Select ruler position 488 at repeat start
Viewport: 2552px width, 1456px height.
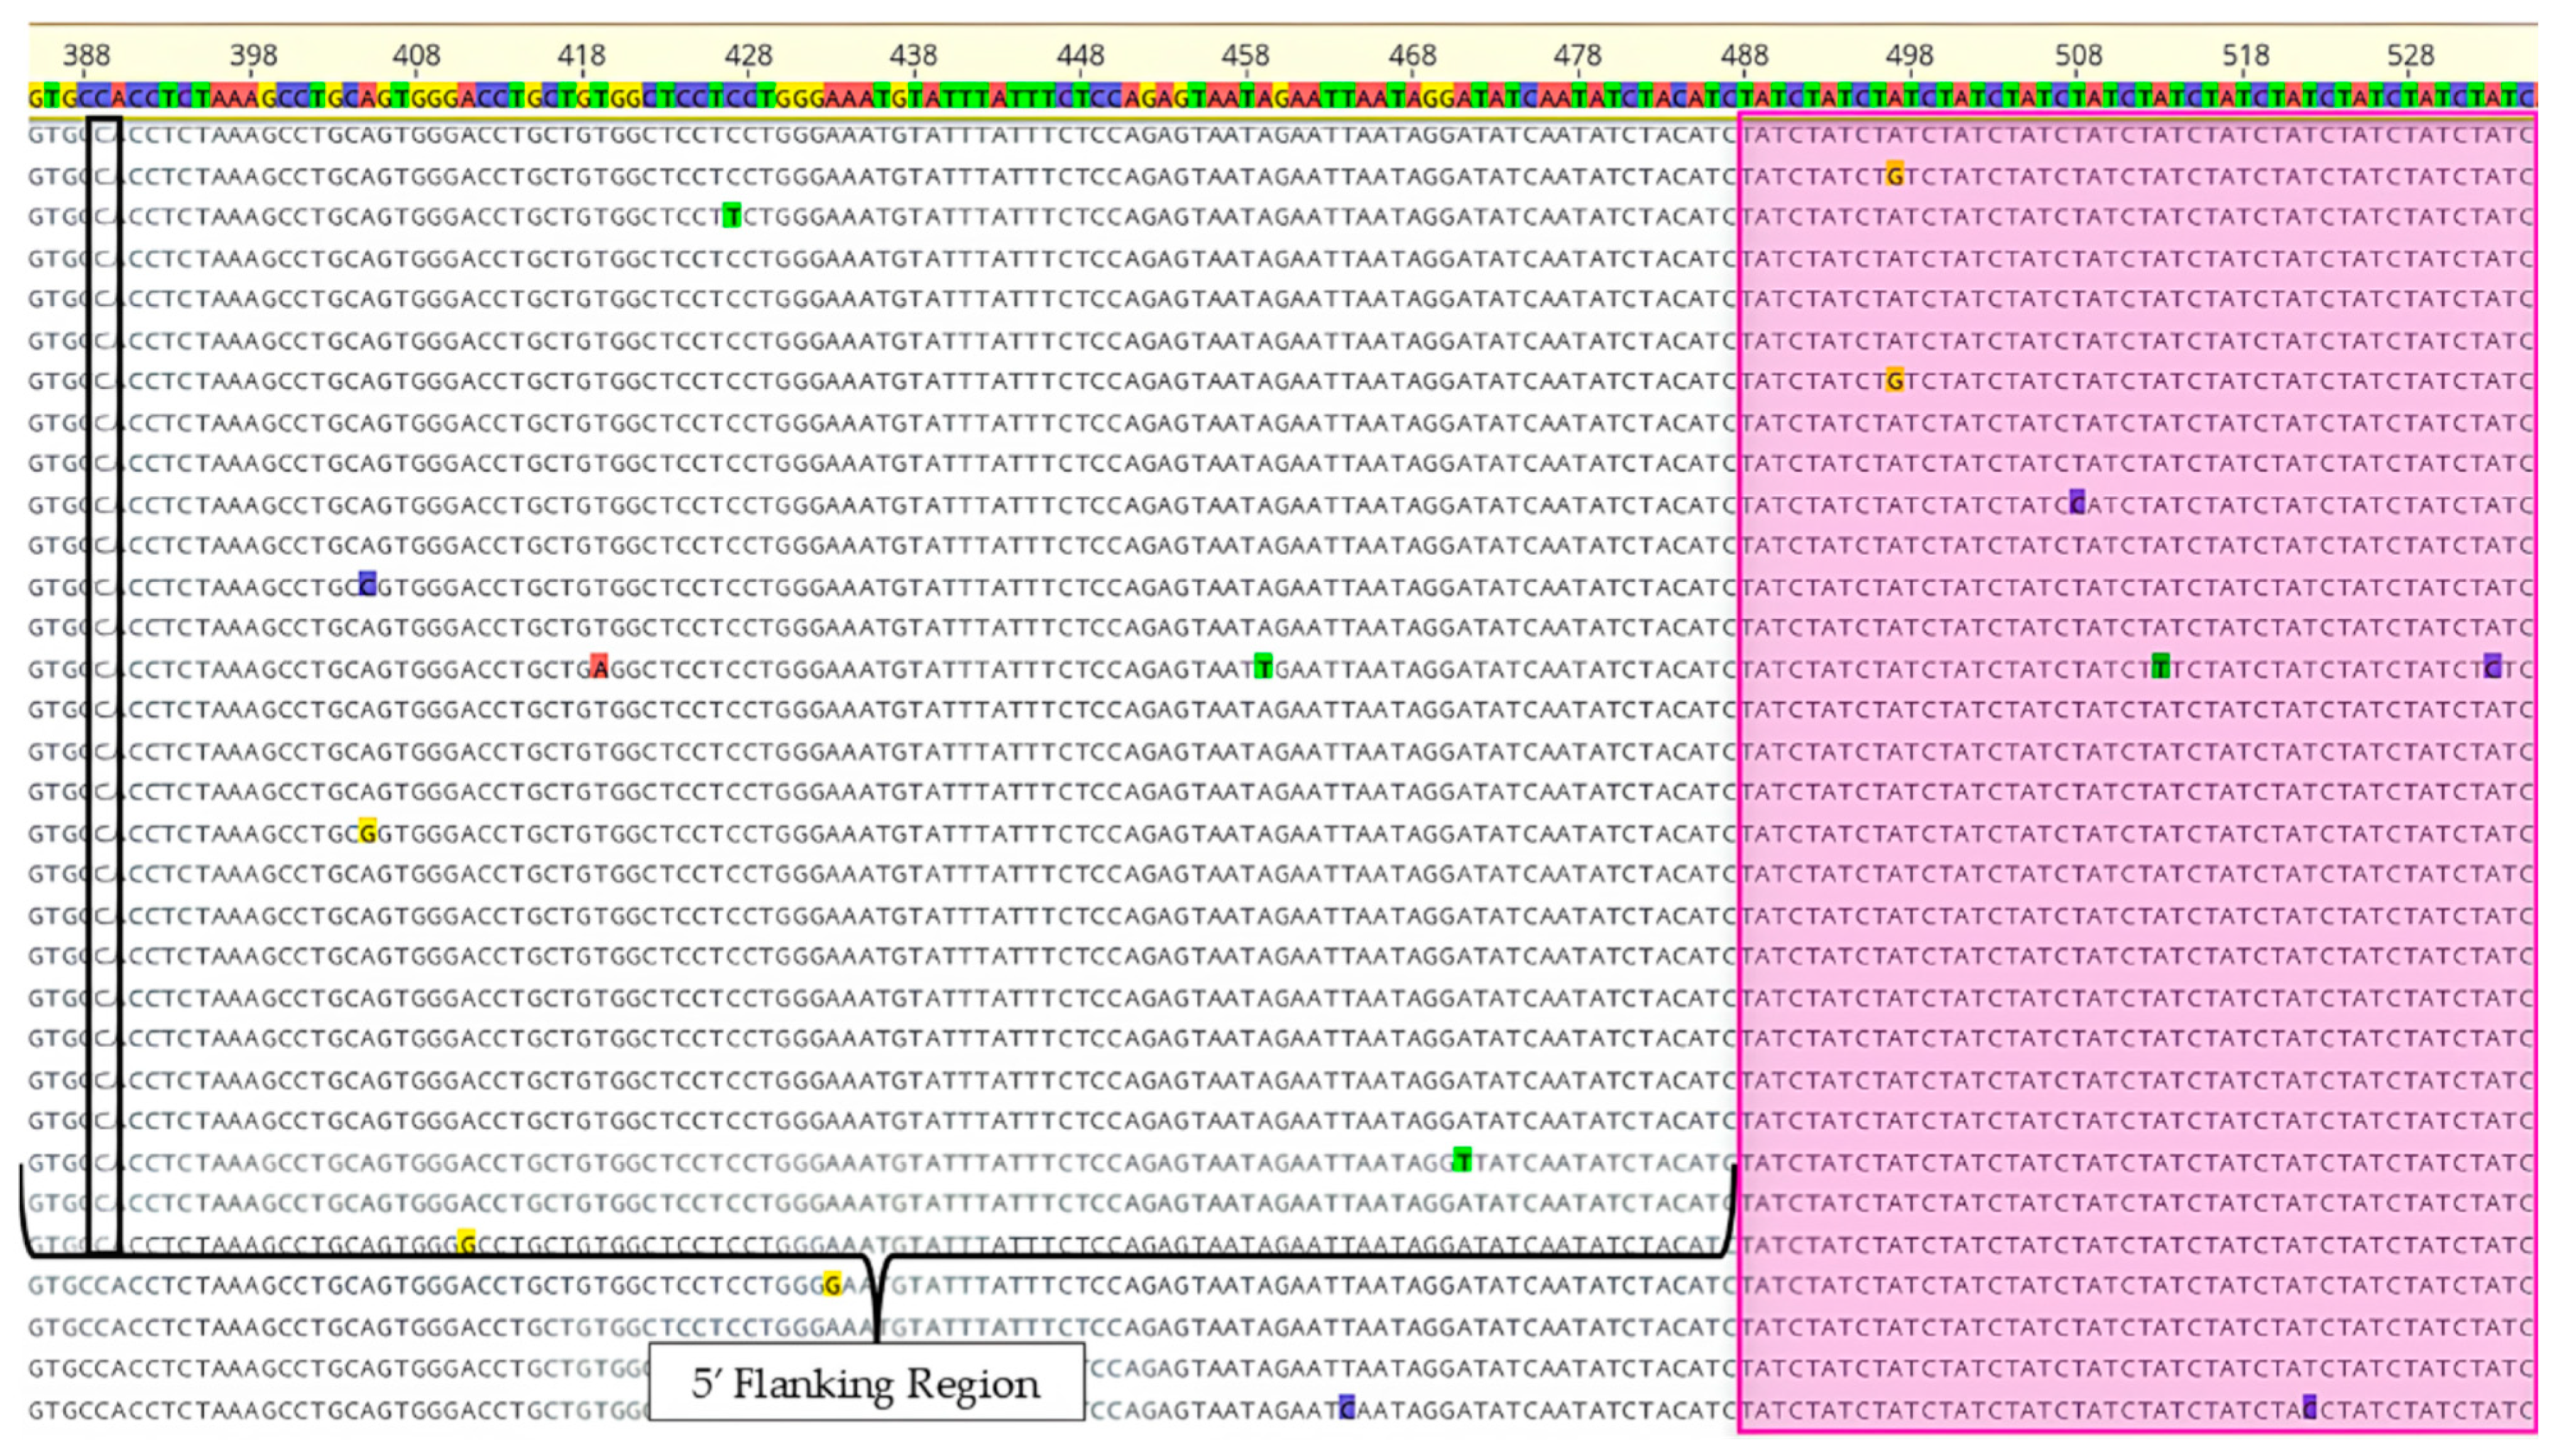(1743, 55)
